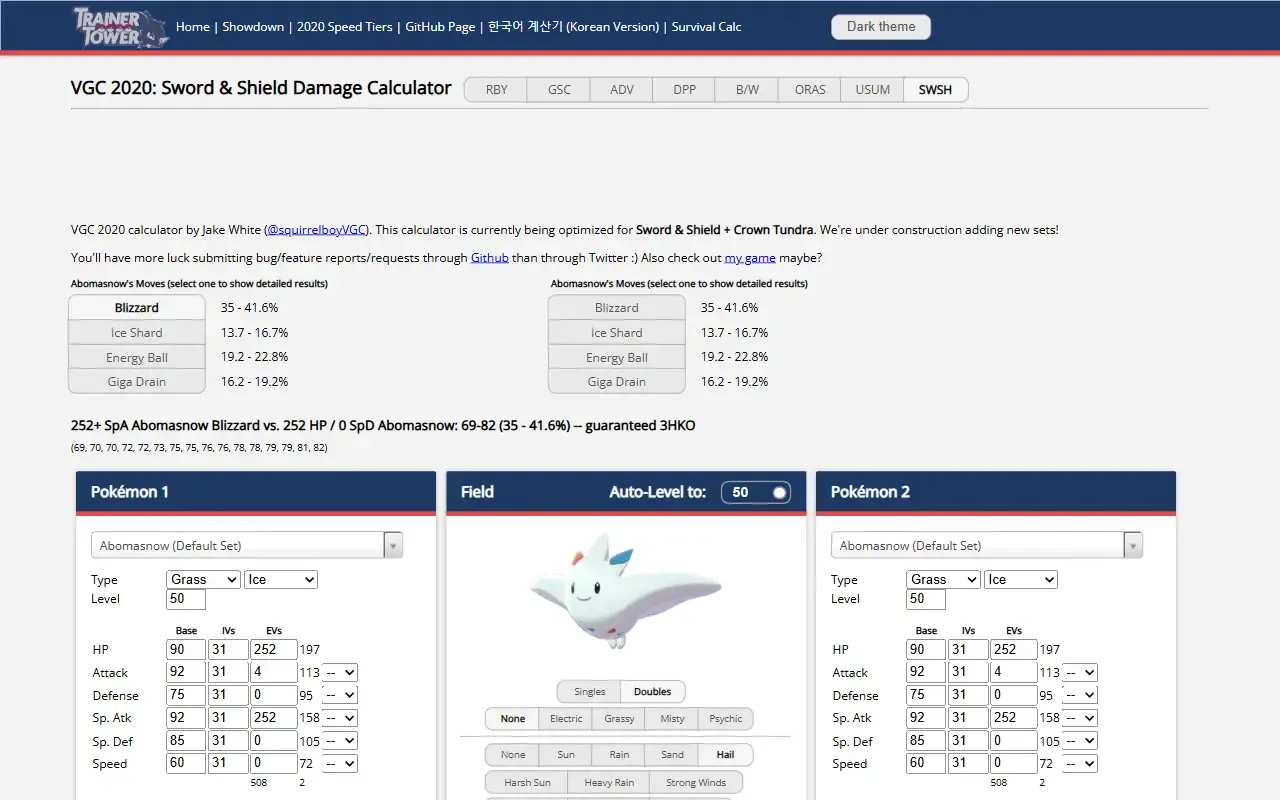The height and width of the screenshot is (800, 1280).
Task: Open Pokémon 2 Grass type dropdown
Action: [944, 580]
